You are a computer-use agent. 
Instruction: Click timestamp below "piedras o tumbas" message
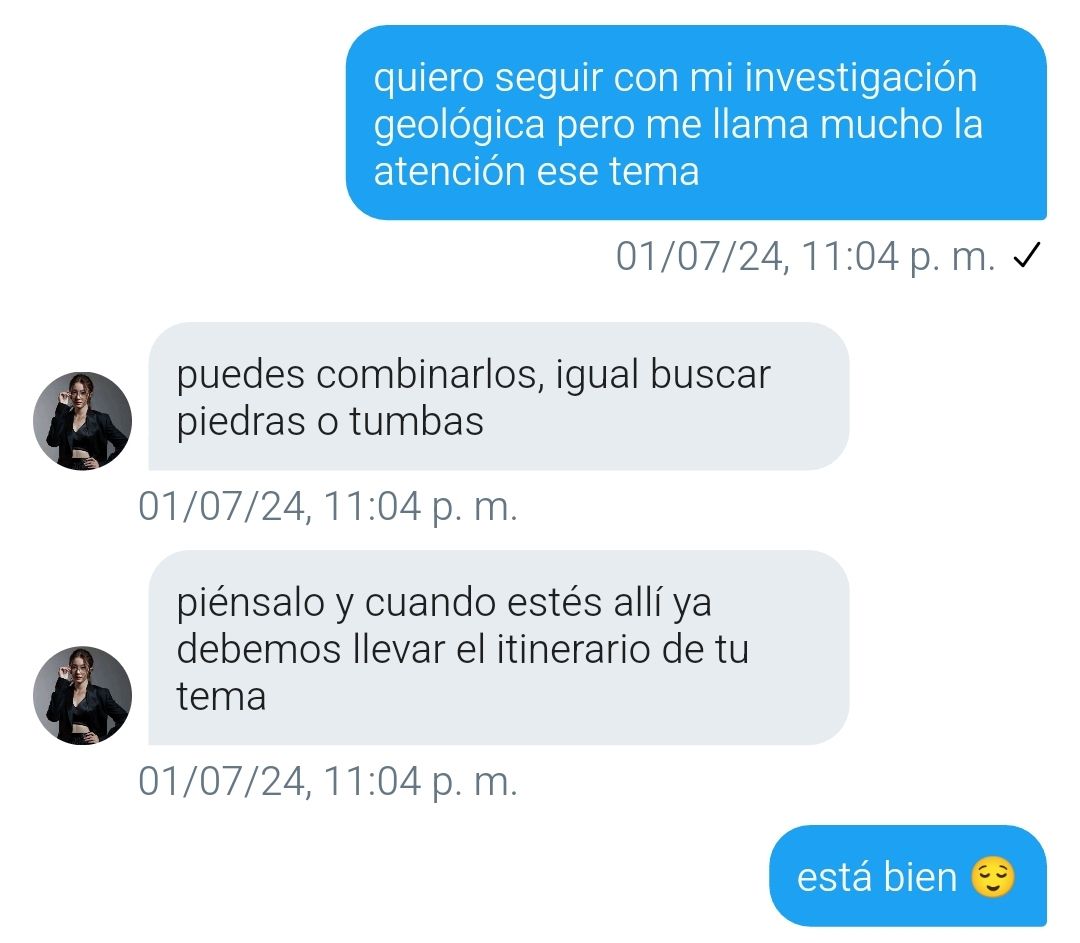(x=328, y=506)
